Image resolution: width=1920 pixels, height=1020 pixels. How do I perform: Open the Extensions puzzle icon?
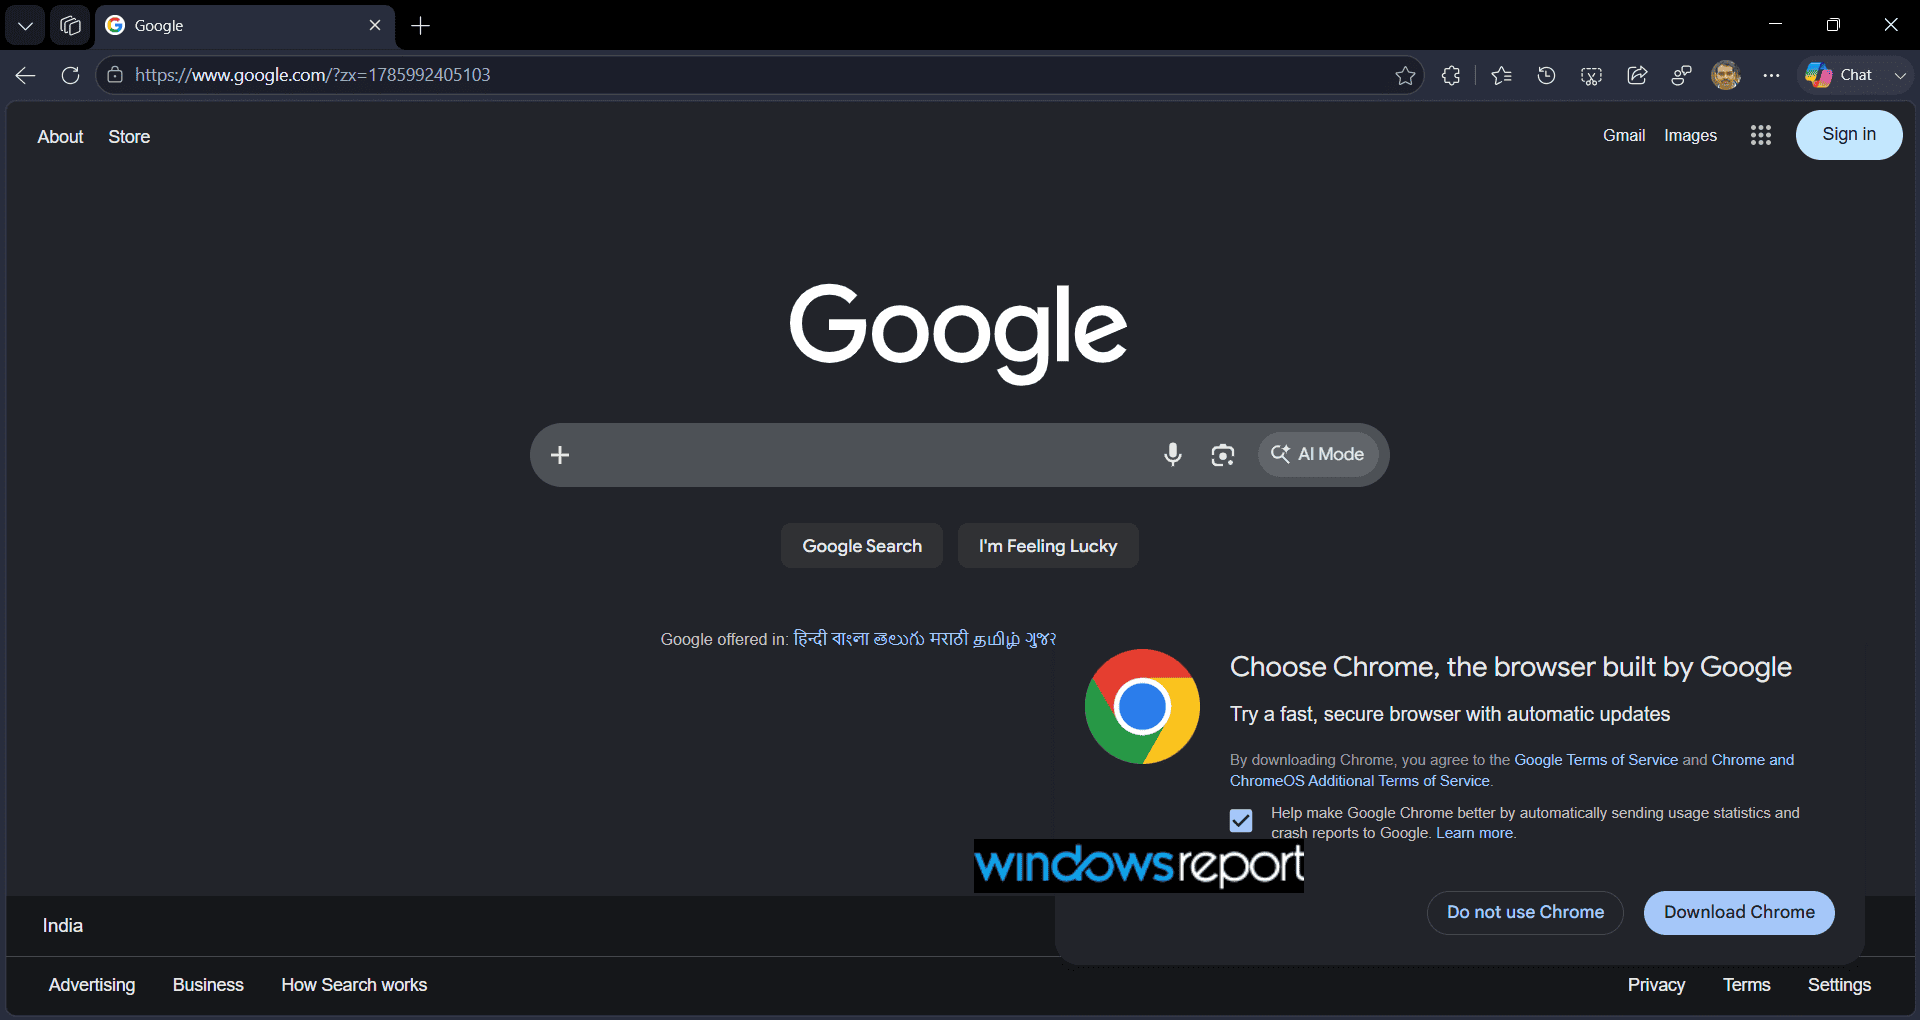pos(1451,75)
